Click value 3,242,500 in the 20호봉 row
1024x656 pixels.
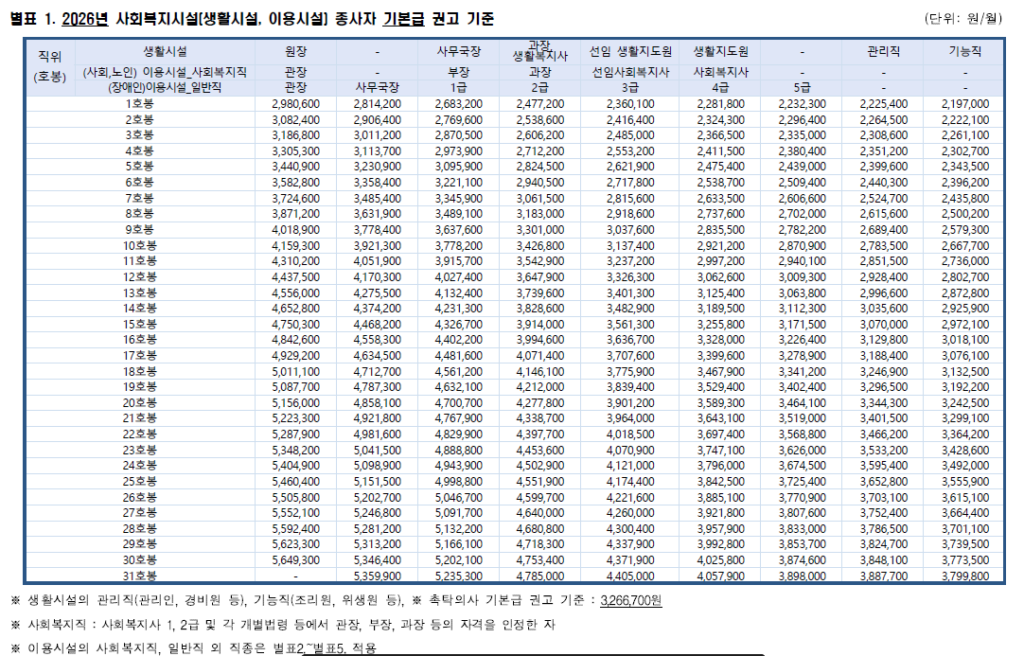[x=965, y=402]
